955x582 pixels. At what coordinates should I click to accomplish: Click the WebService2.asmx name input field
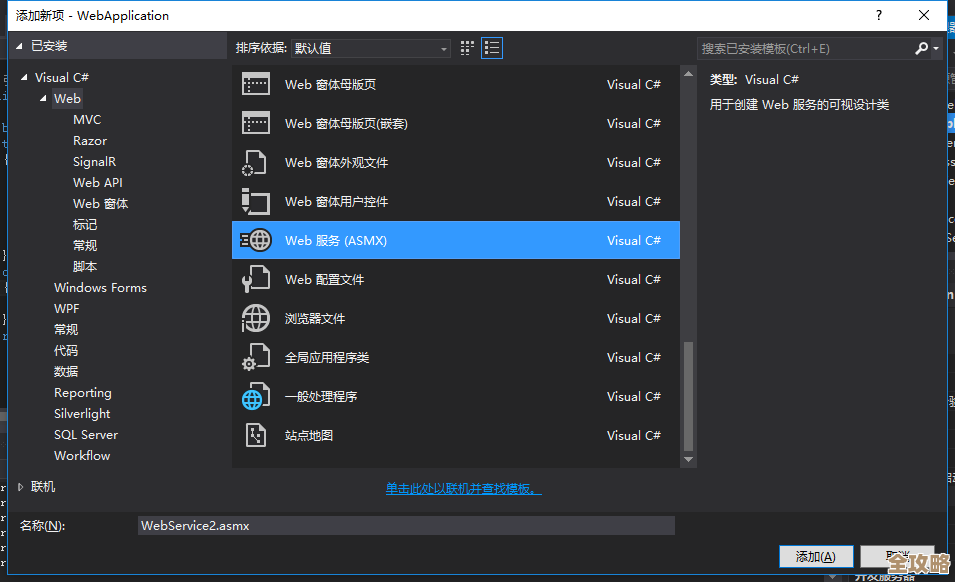[x=405, y=525]
